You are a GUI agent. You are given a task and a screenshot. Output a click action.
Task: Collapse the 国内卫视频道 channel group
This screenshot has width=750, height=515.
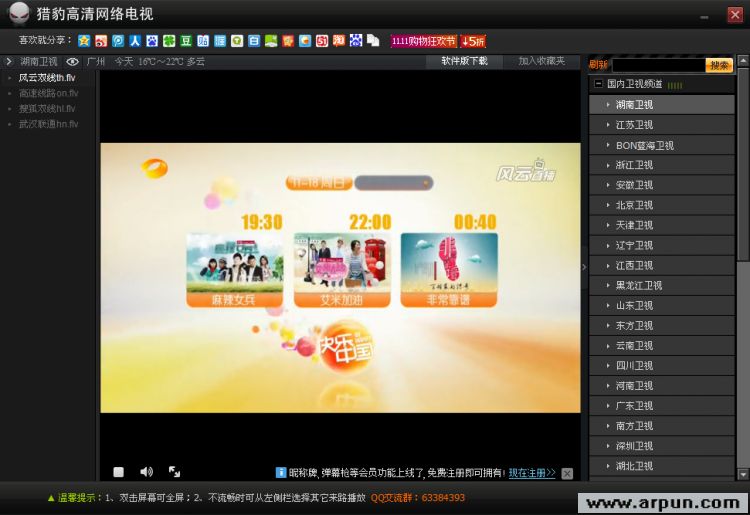pyautogui.click(x=598, y=84)
